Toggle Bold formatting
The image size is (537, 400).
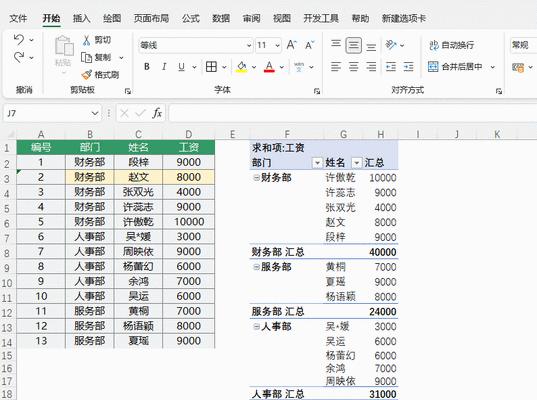tap(147, 67)
